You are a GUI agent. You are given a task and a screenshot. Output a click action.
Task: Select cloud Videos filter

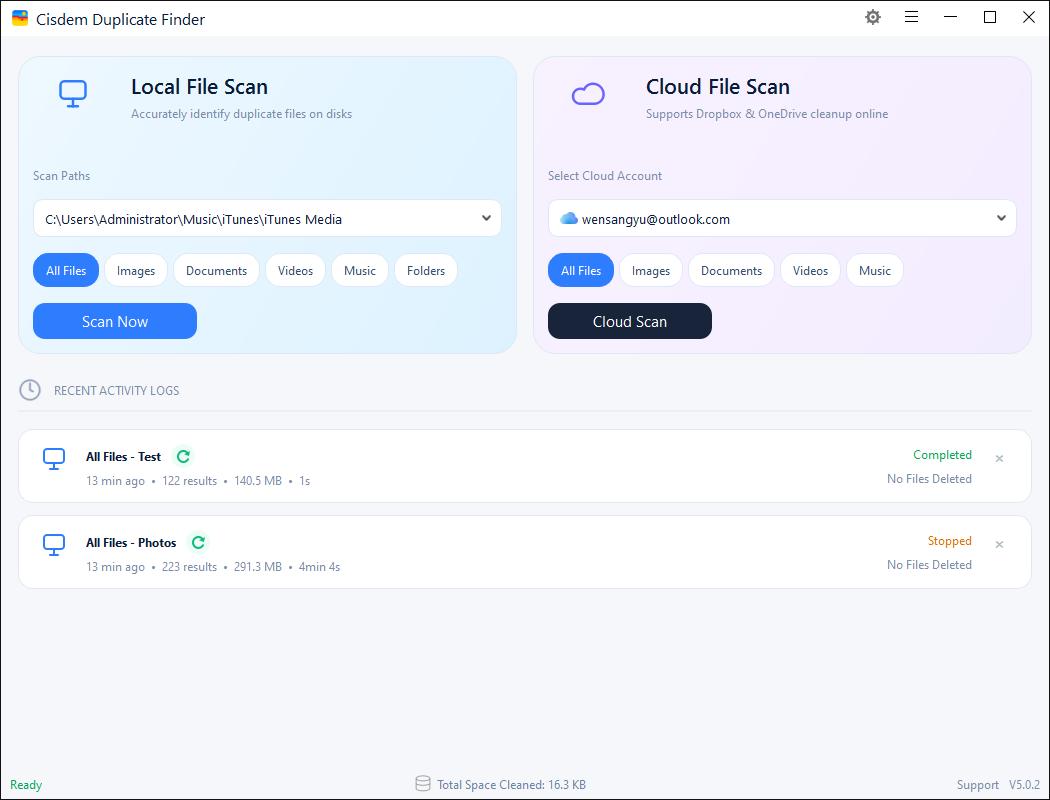pyautogui.click(x=810, y=270)
